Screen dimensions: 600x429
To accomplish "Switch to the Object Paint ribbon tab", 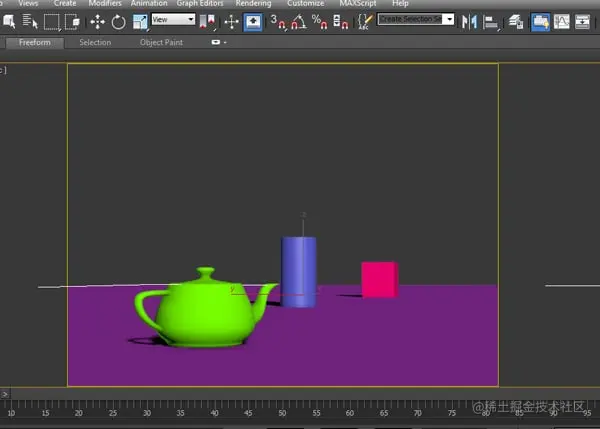I will [161, 42].
